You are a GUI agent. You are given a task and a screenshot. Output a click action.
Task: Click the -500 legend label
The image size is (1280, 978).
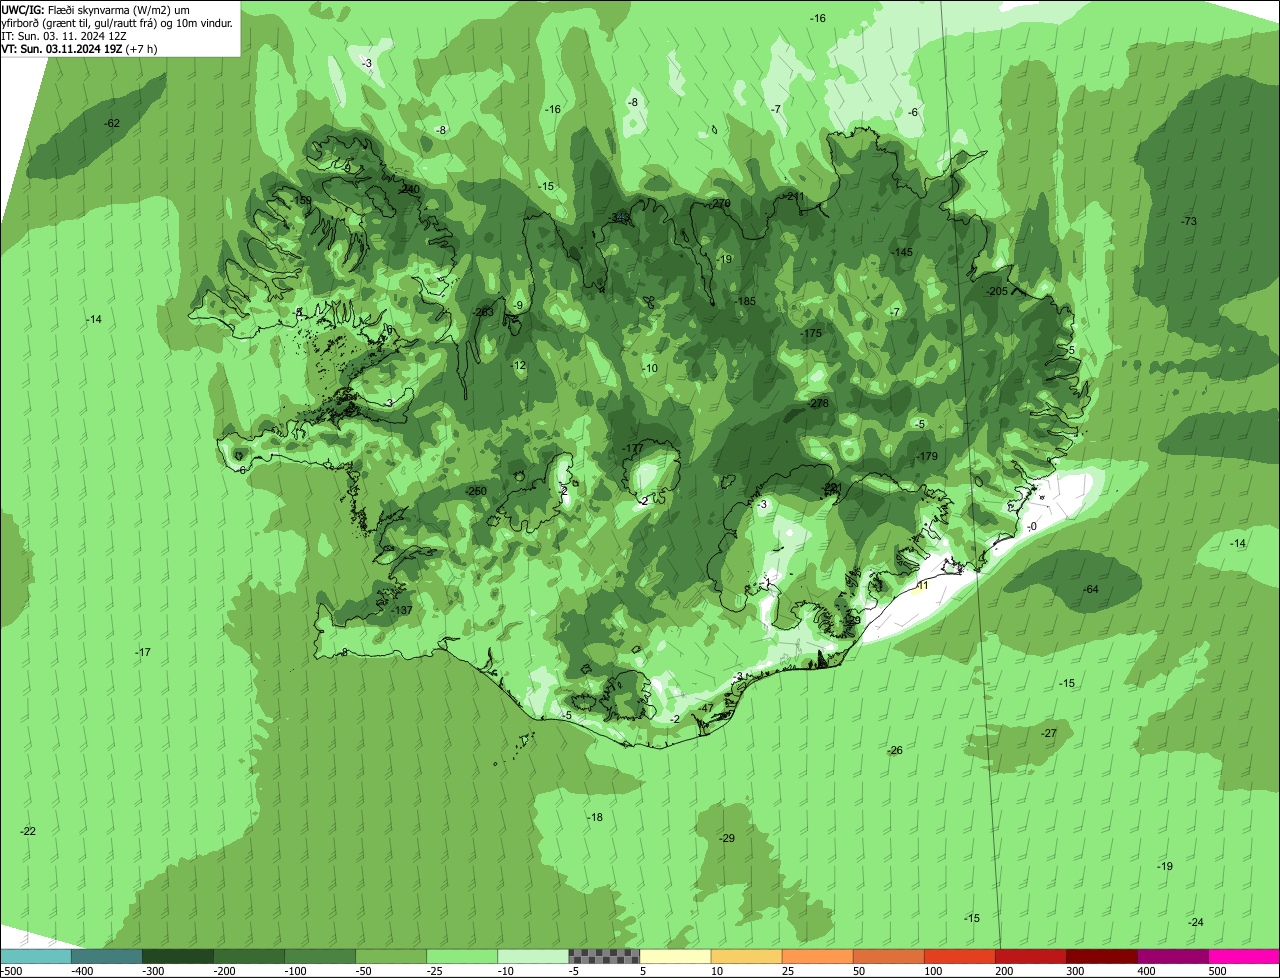point(11,971)
